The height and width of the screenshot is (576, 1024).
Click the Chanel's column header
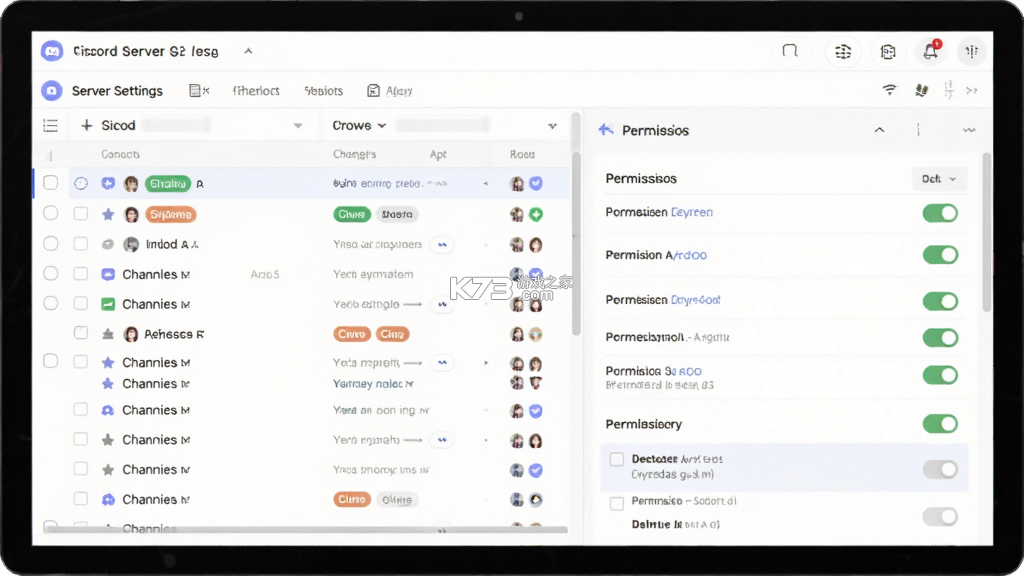coord(355,154)
